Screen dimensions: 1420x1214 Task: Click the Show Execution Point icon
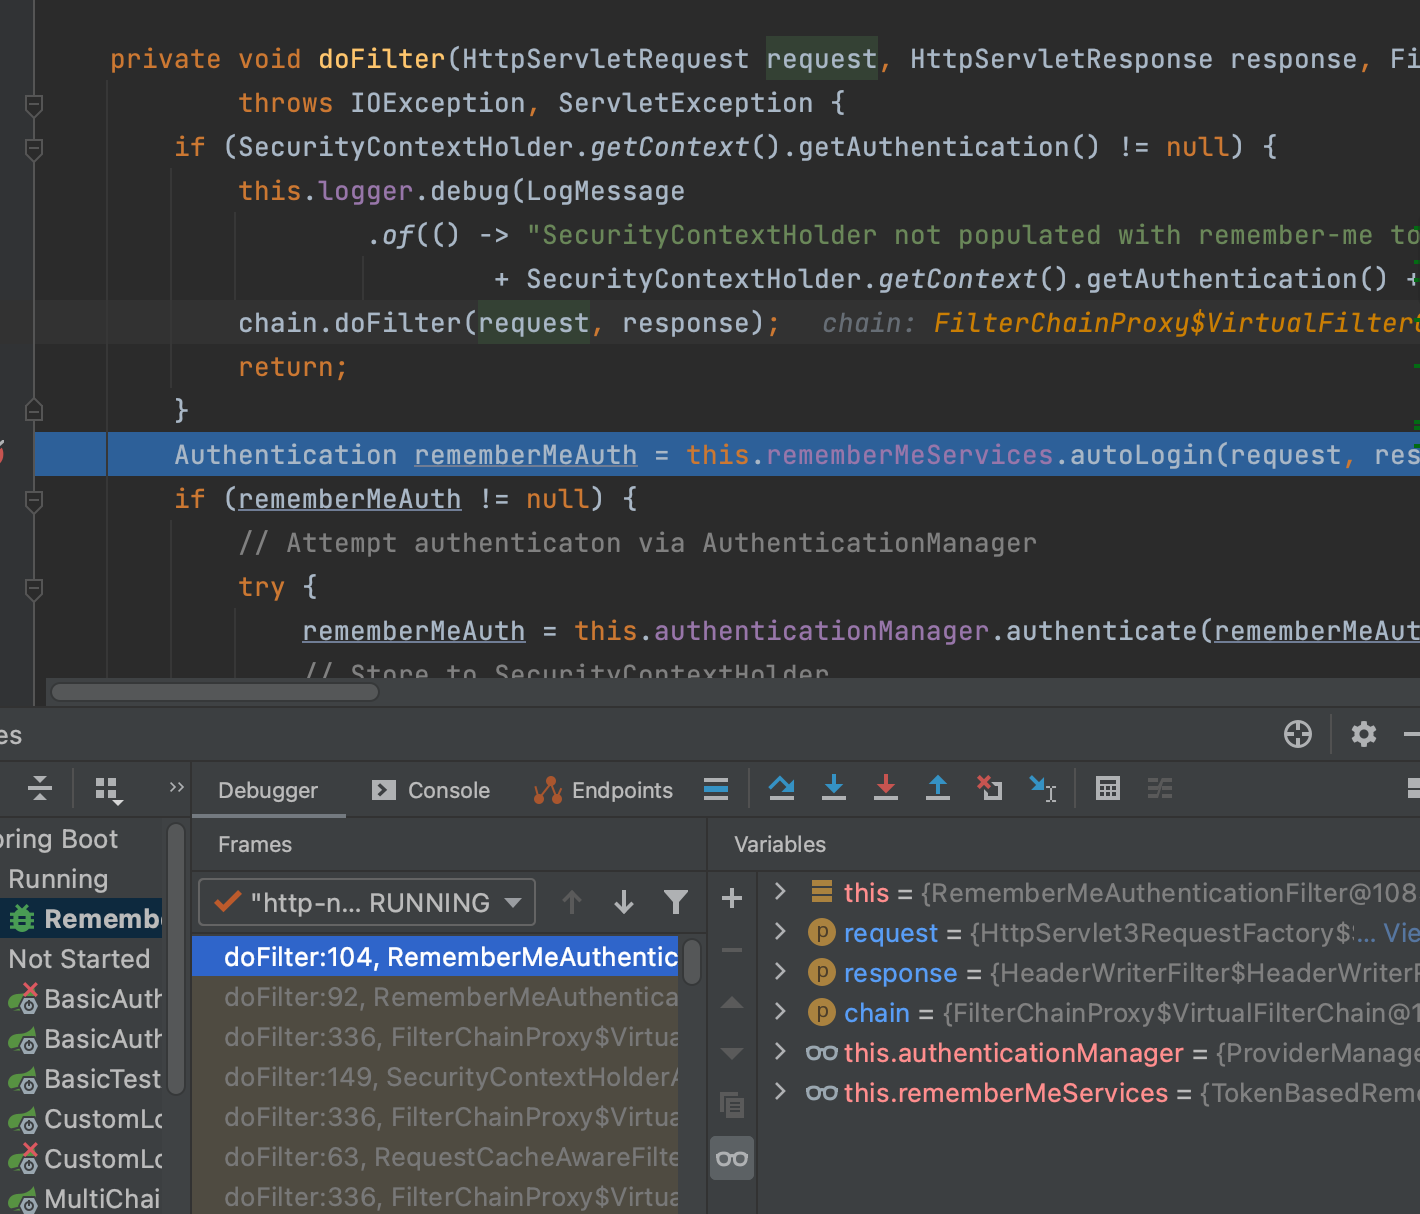tap(716, 789)
